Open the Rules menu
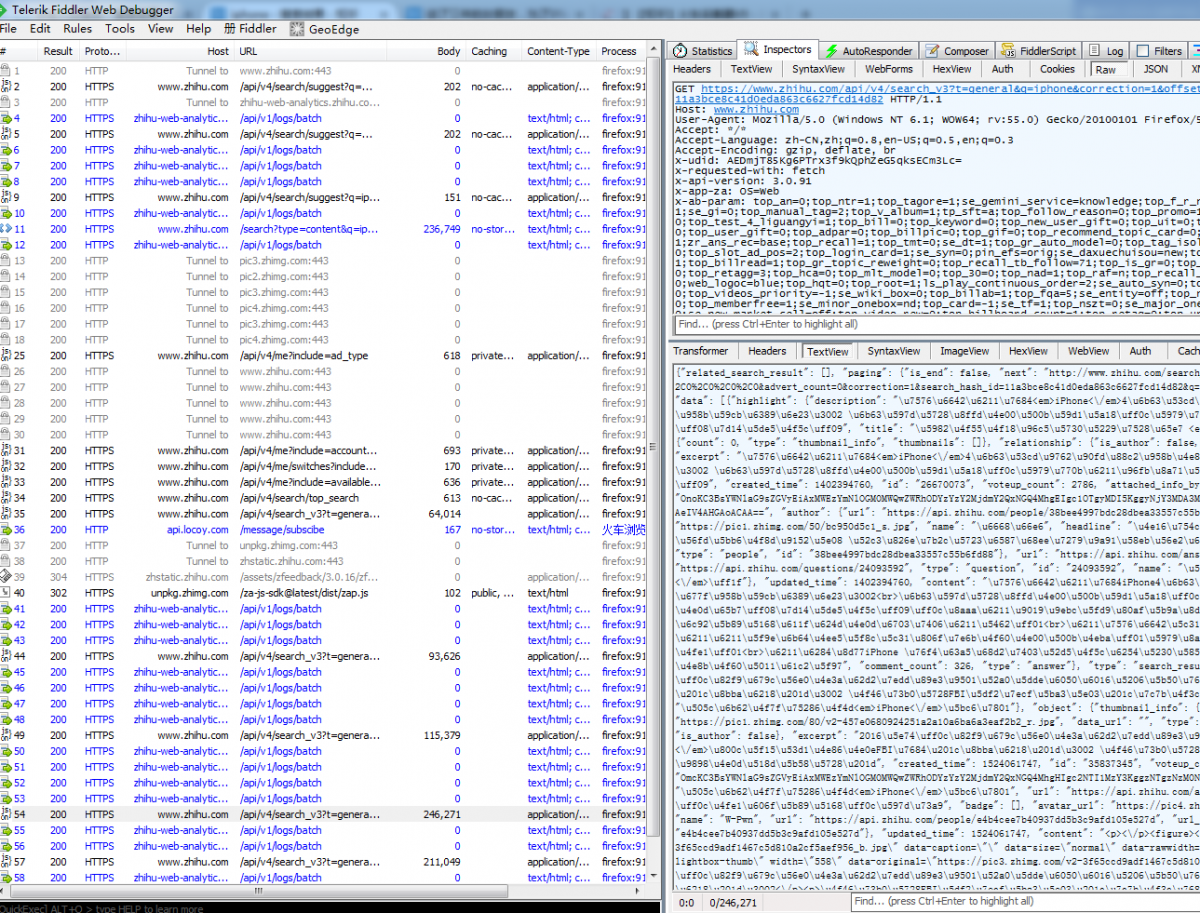The width and height of the screenshot is (1200, 913). click(77, 29)
